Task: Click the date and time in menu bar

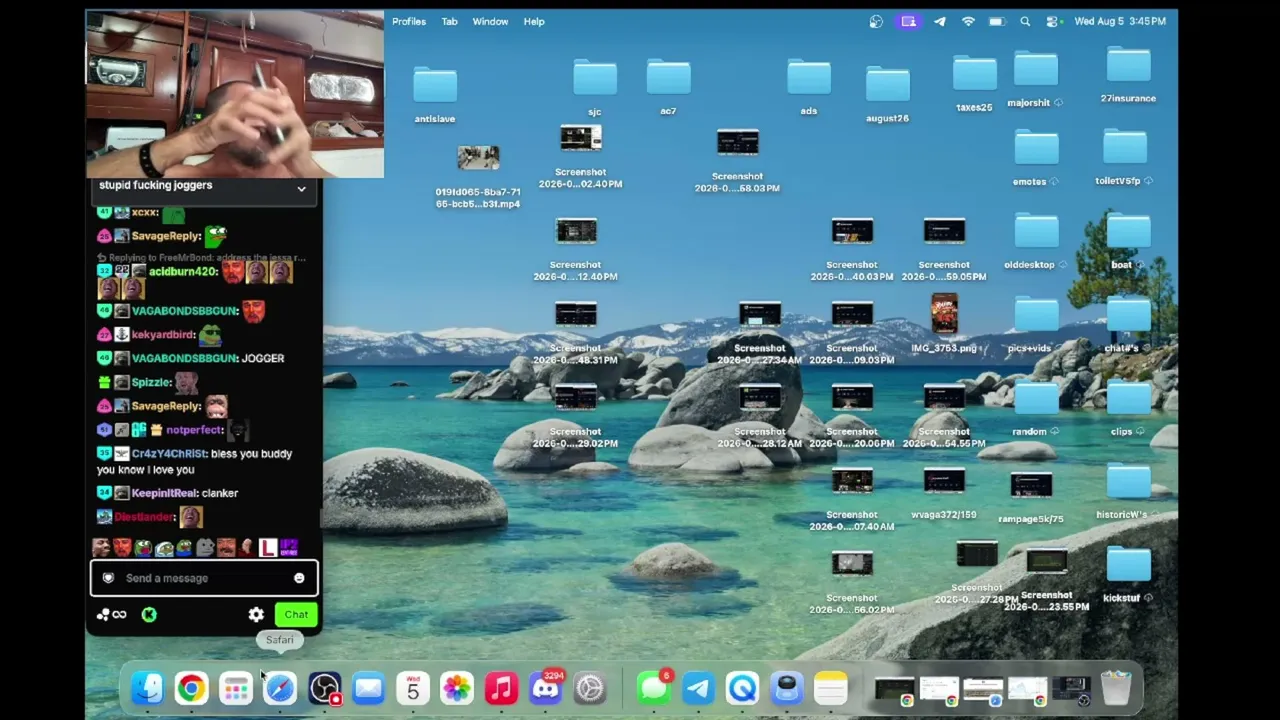Action: point(1120,21)
